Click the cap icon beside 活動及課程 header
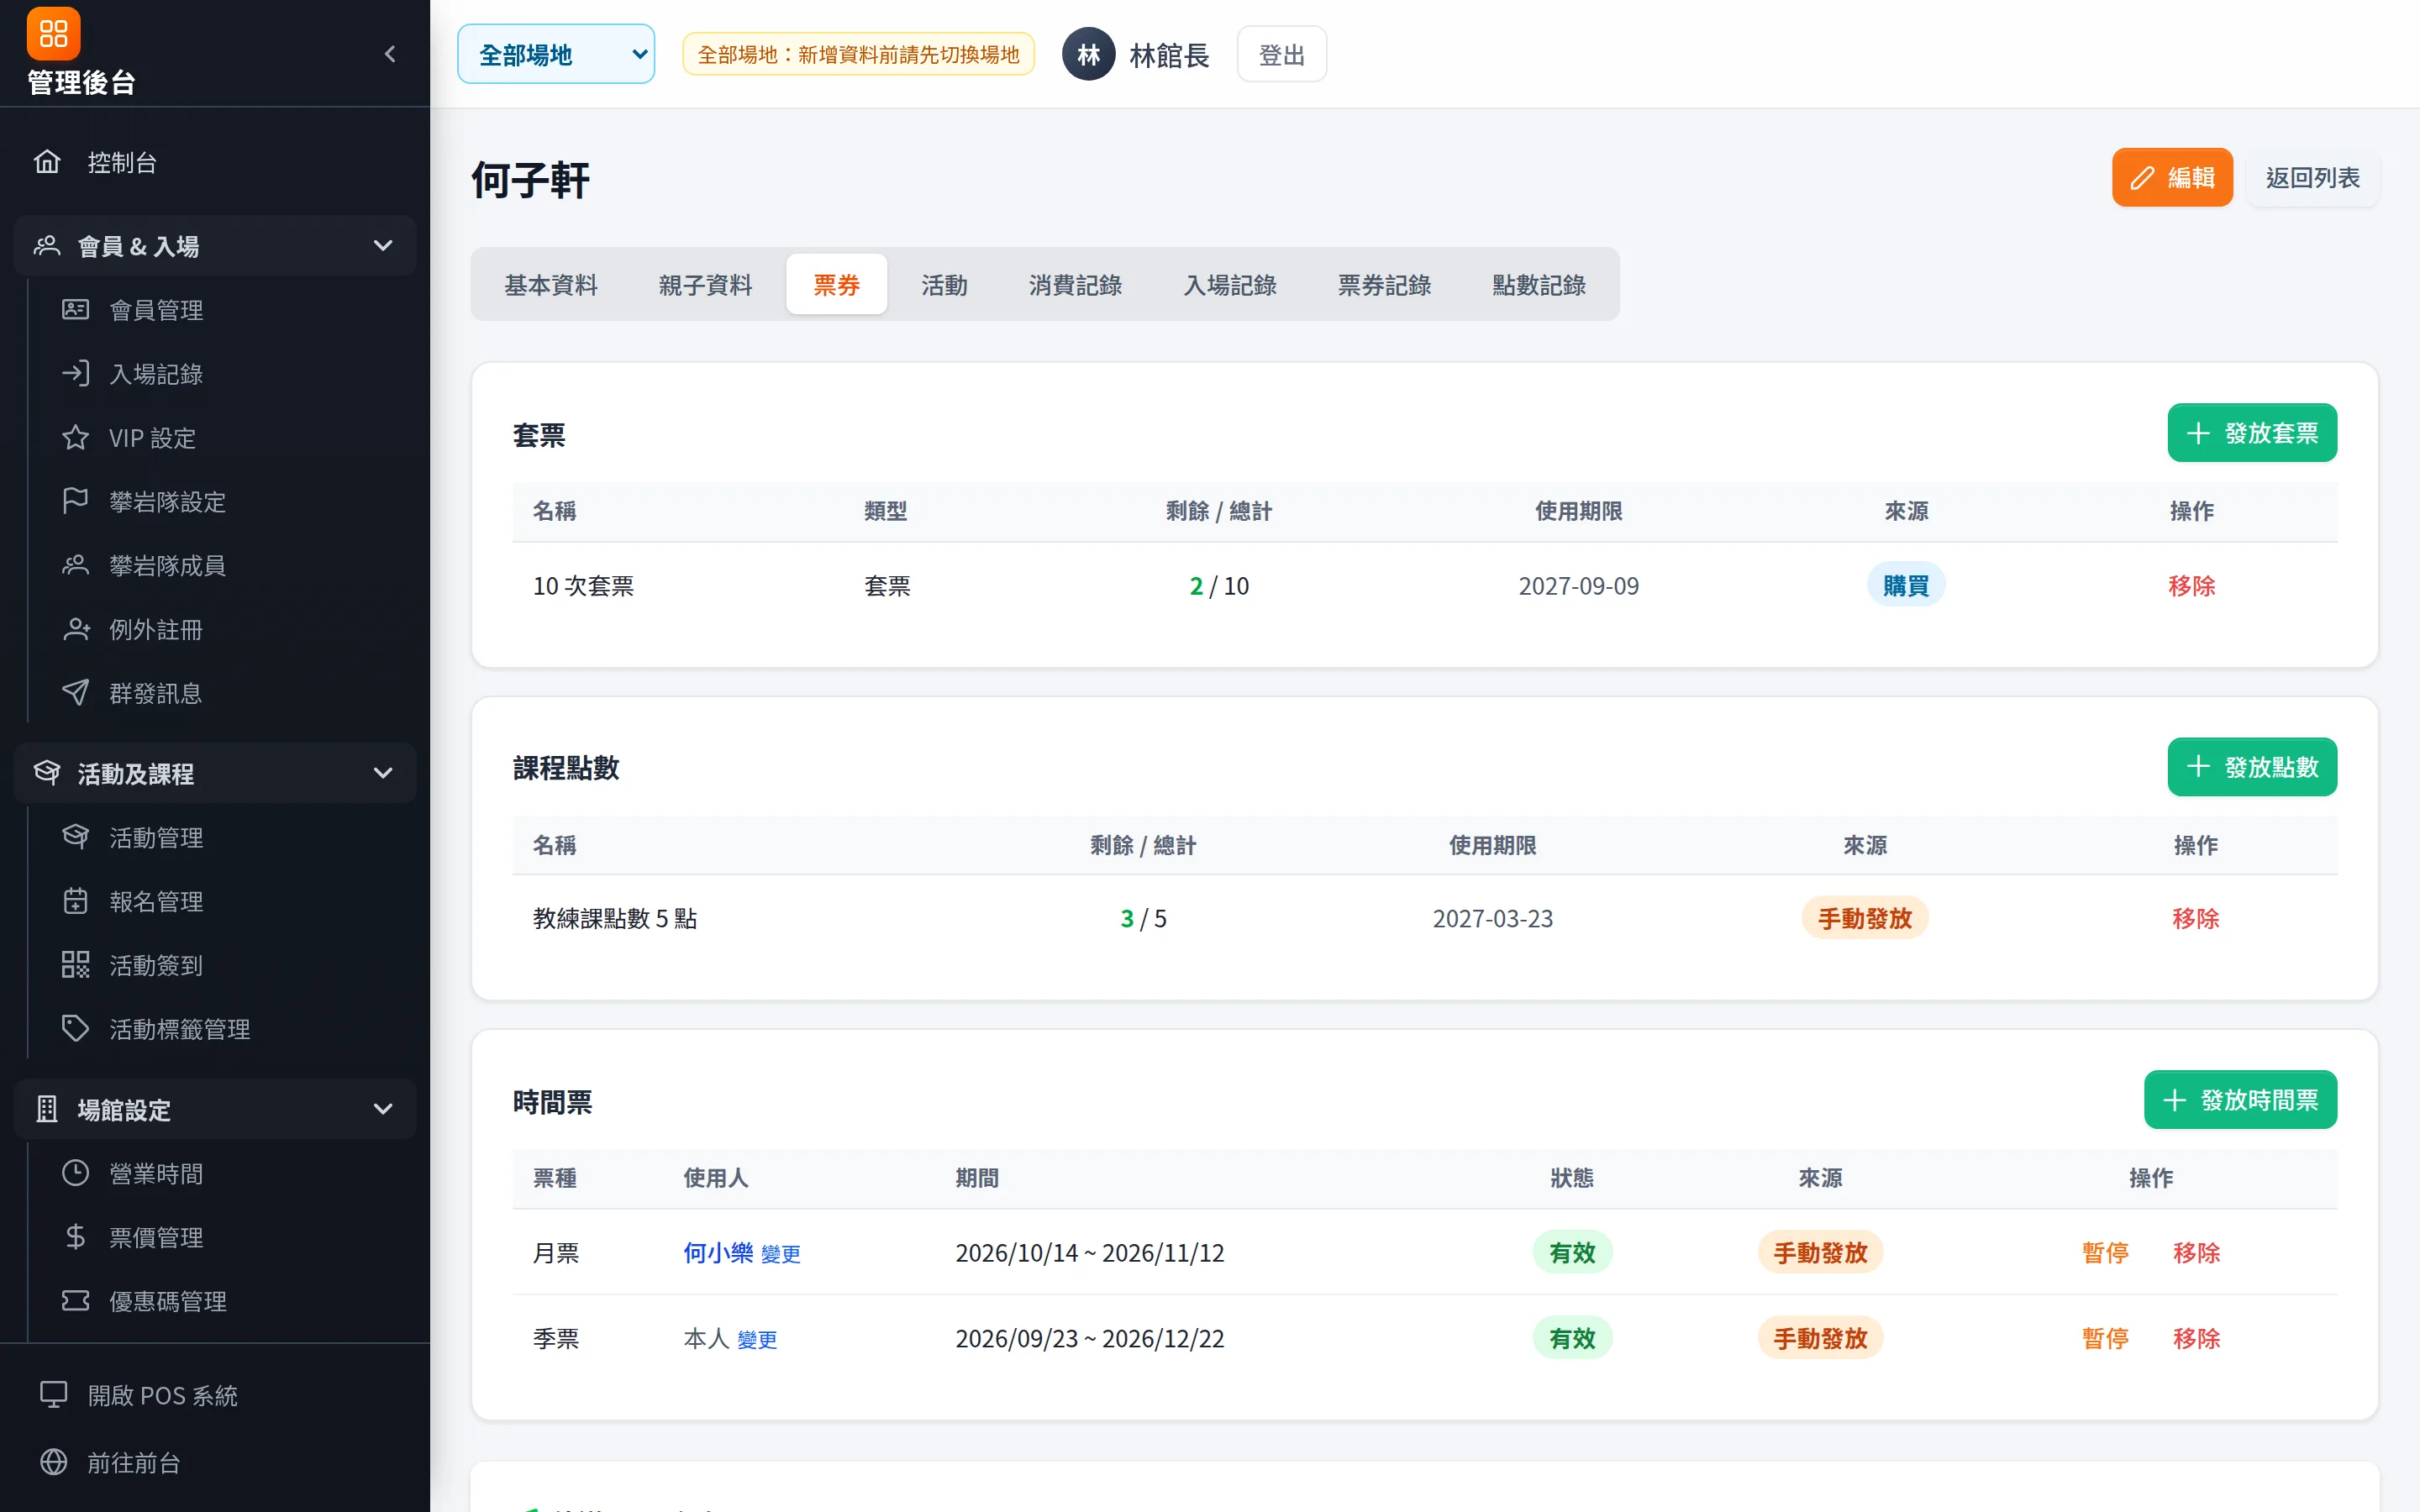Viewport: 2420px width, 1512px height. pos(47,773)
